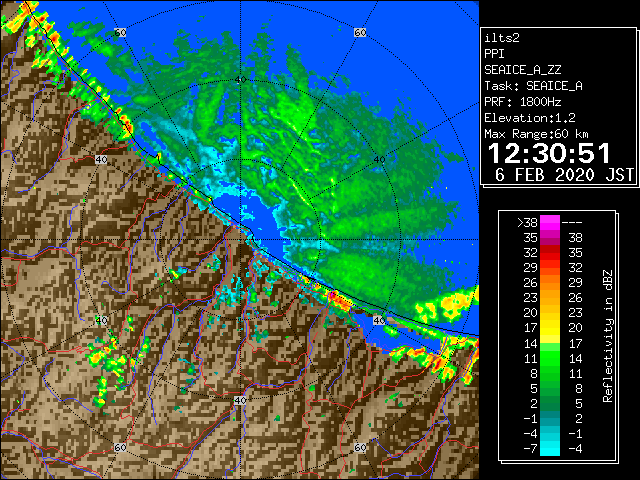Pick the magenta swatch atop the reflectivity scale
The width and height of the screenshot is (640, 480).
[550, 223]
